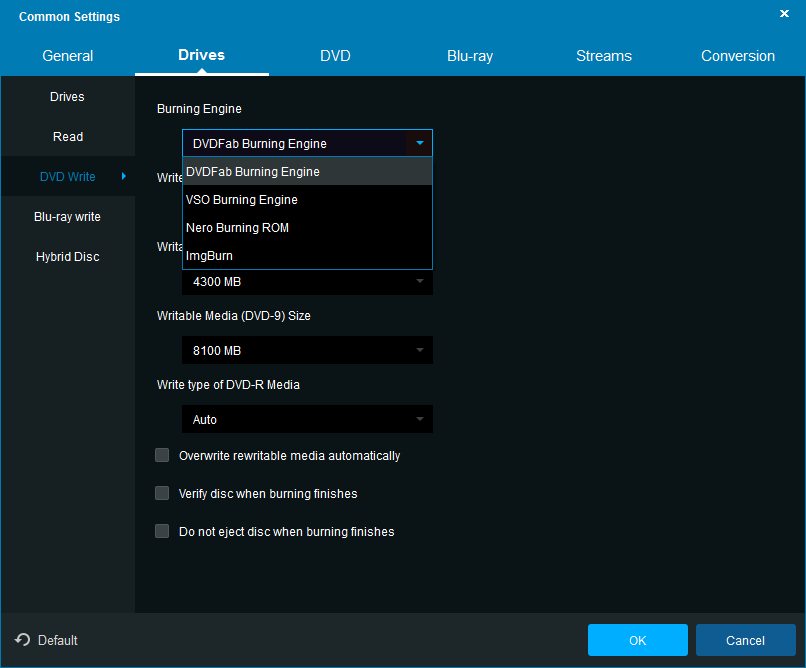Restore settings with Default button
This screenshot has height=668, width=806.
46,640
